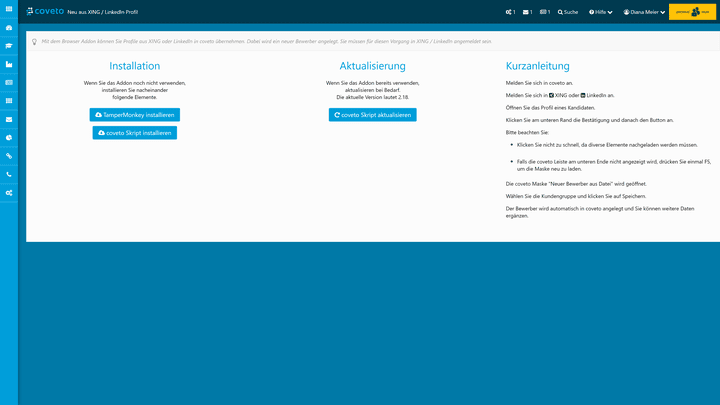Viewport: 720px width, 405px height.
Task: Click the lightbulb hint icon
Action: tap(34, 42)
